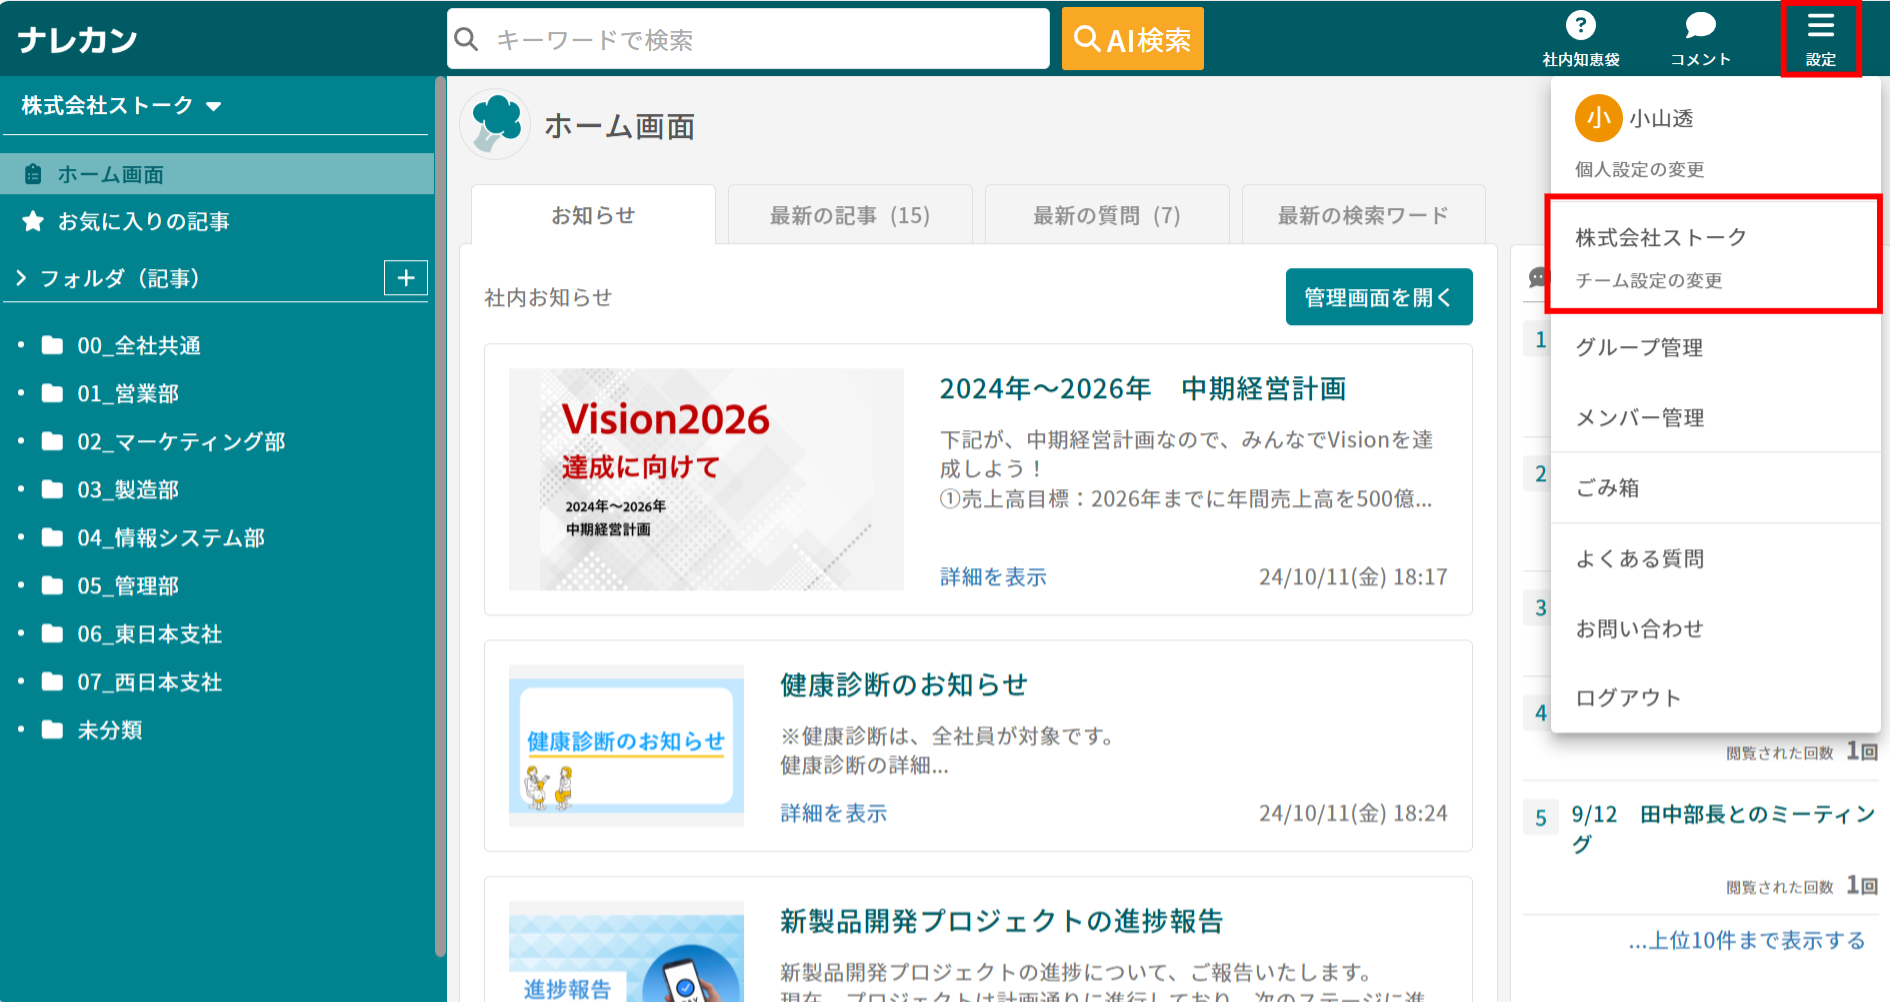
Task: Click the Vision2026 article thumbnail
Action: click(x=706, y=479)
